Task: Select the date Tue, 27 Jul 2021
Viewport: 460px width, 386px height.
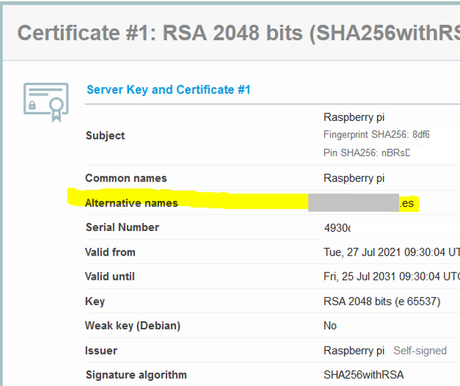Action: (362, 252)
